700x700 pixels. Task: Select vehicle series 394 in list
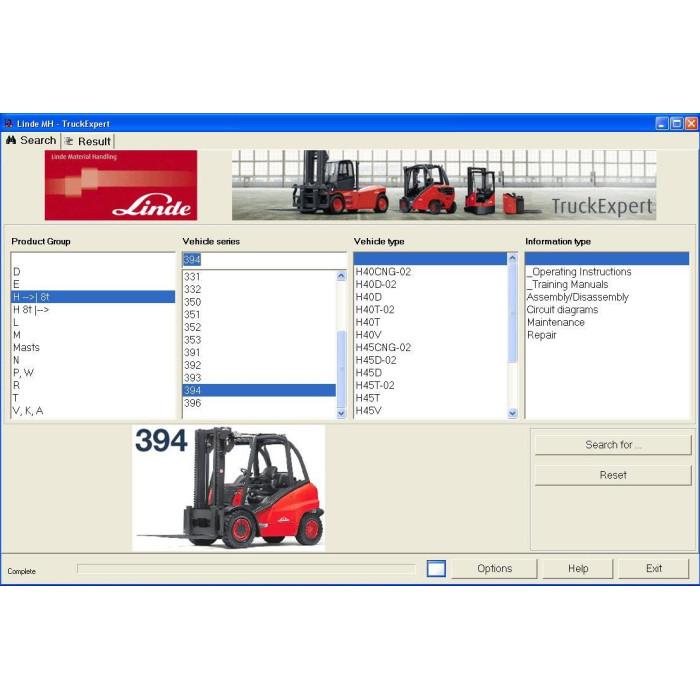click(259, 390)
